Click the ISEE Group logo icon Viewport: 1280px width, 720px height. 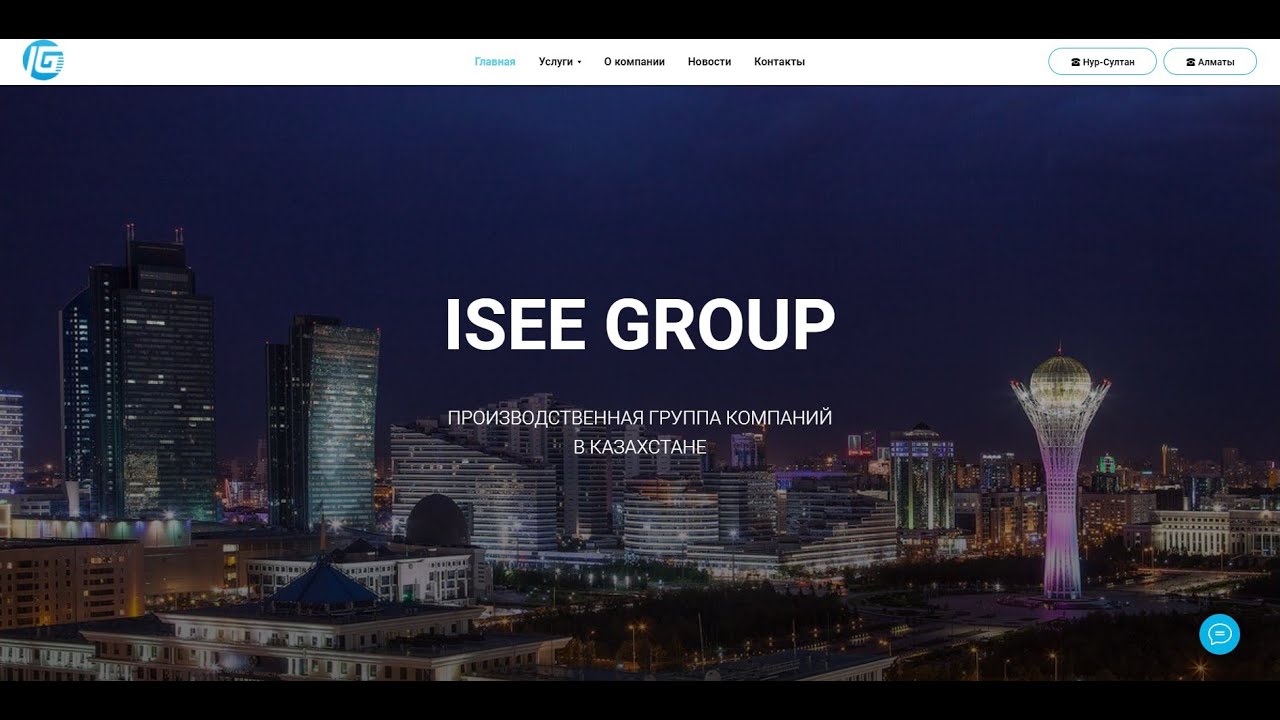44,61
